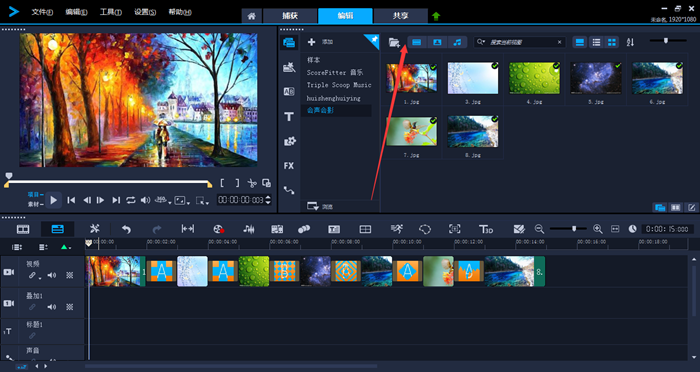700x372 pixels.
Task: Adjust the library thumbnail size slider
Action: point(666,41)
